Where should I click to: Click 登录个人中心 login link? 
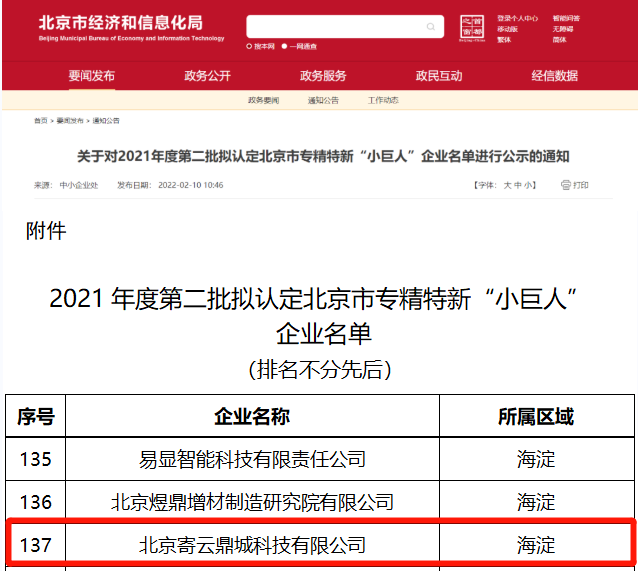click(517, 18)
